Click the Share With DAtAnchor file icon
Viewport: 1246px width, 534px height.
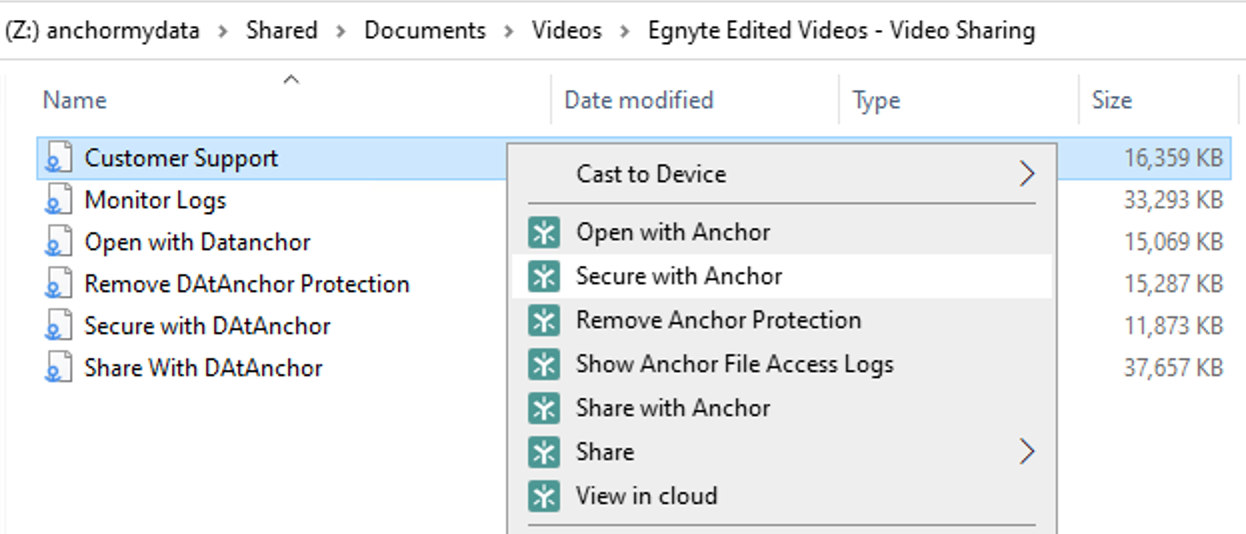[59, 369]
